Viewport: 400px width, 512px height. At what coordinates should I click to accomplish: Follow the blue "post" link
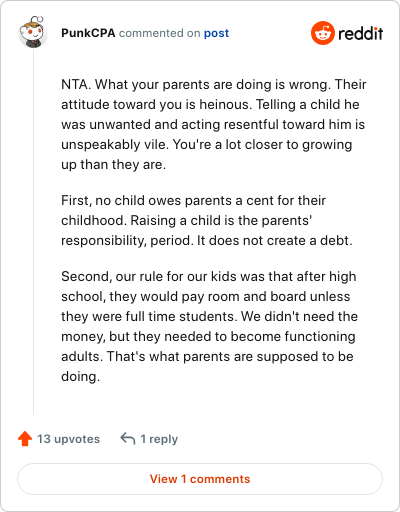coord(216,33)
